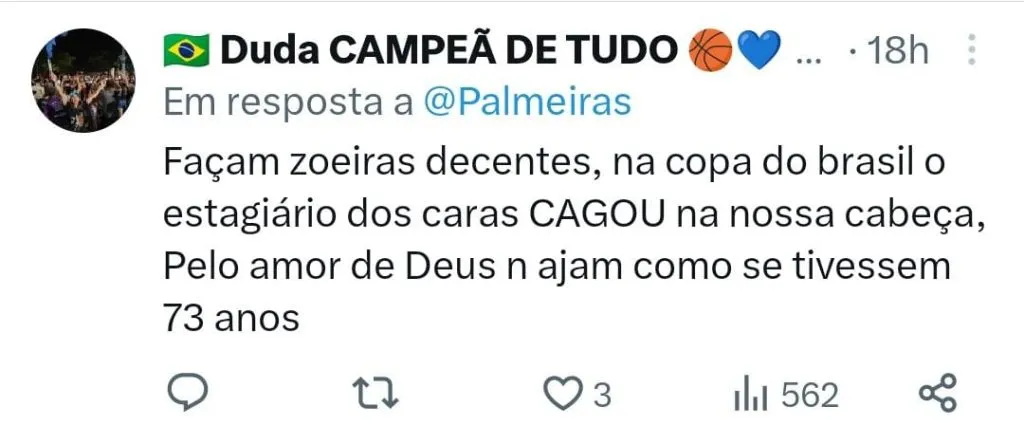Image resolution: width=1024 pixels, height=444 pixels.
Task: Click the word CAGOU in the tweet
Action: 597,217
